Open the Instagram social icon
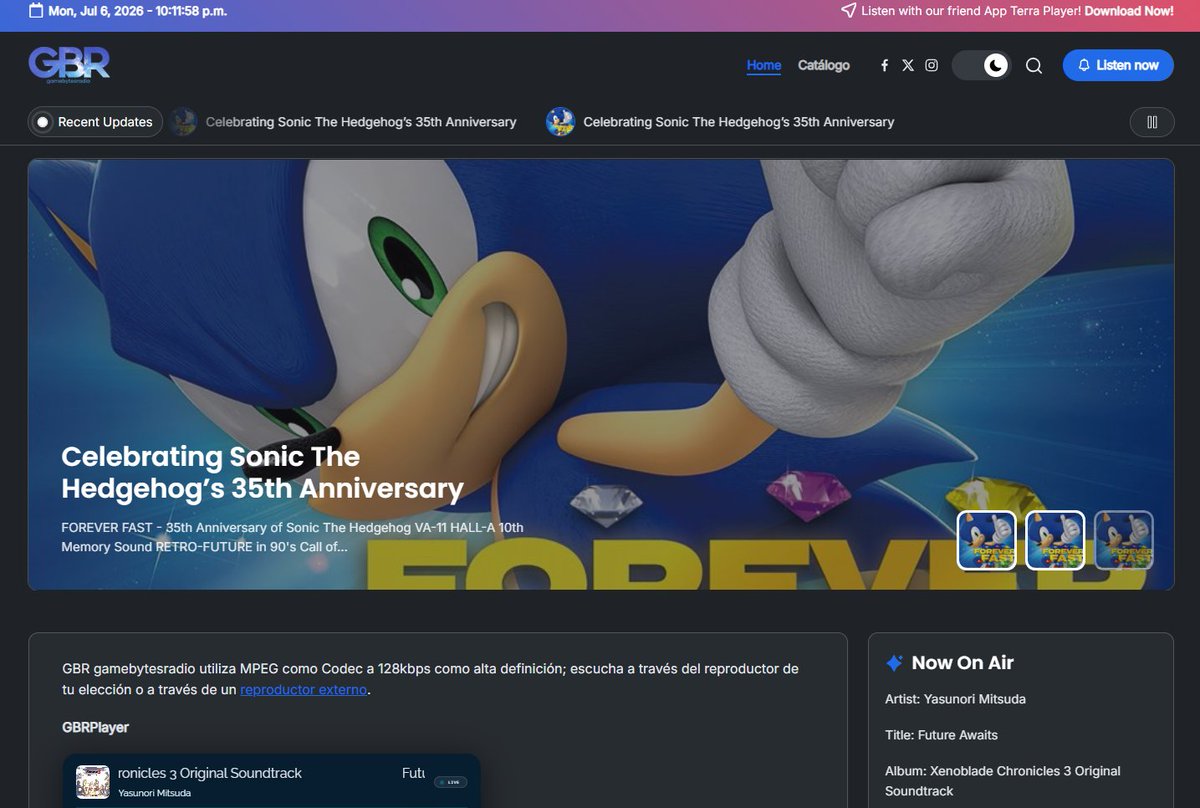The height and width of the screenshot is (808, 1200). pos(931,65)
